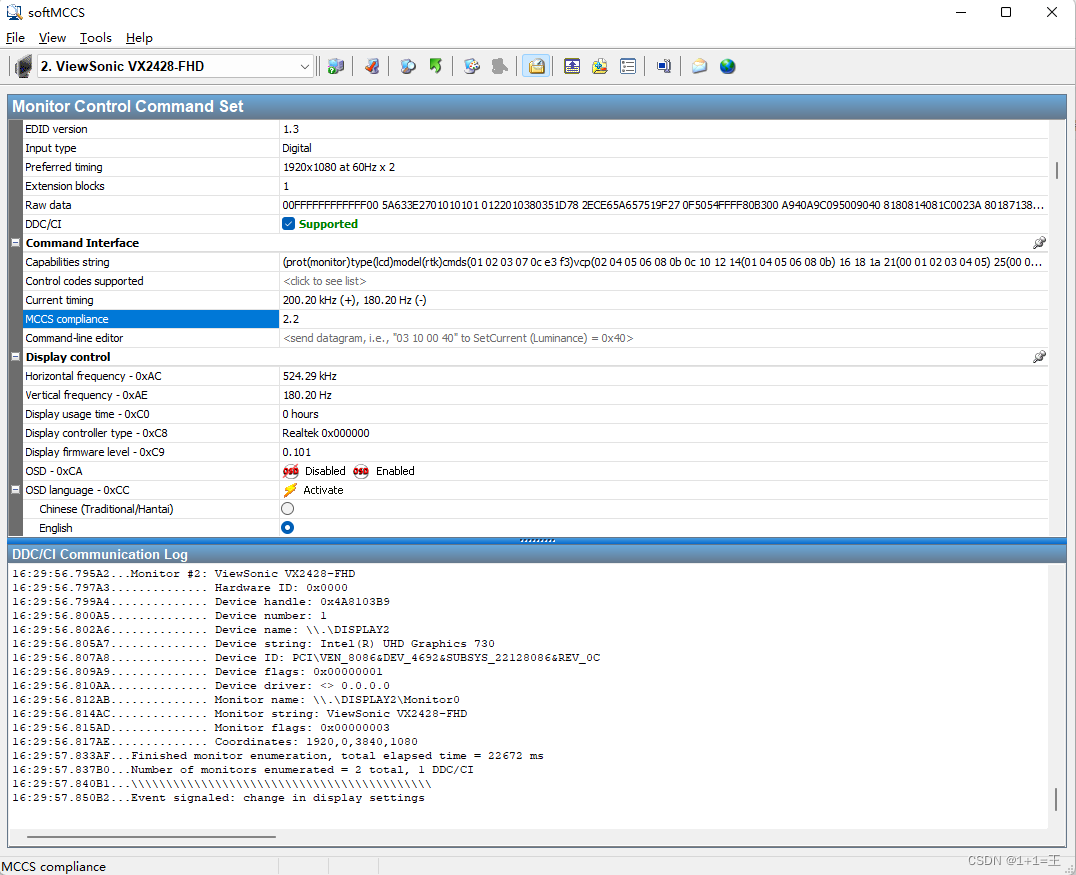This screenshot has width=1076, height=875.
Task: Click the Disabled label for OSD
Action: [325, 471]
